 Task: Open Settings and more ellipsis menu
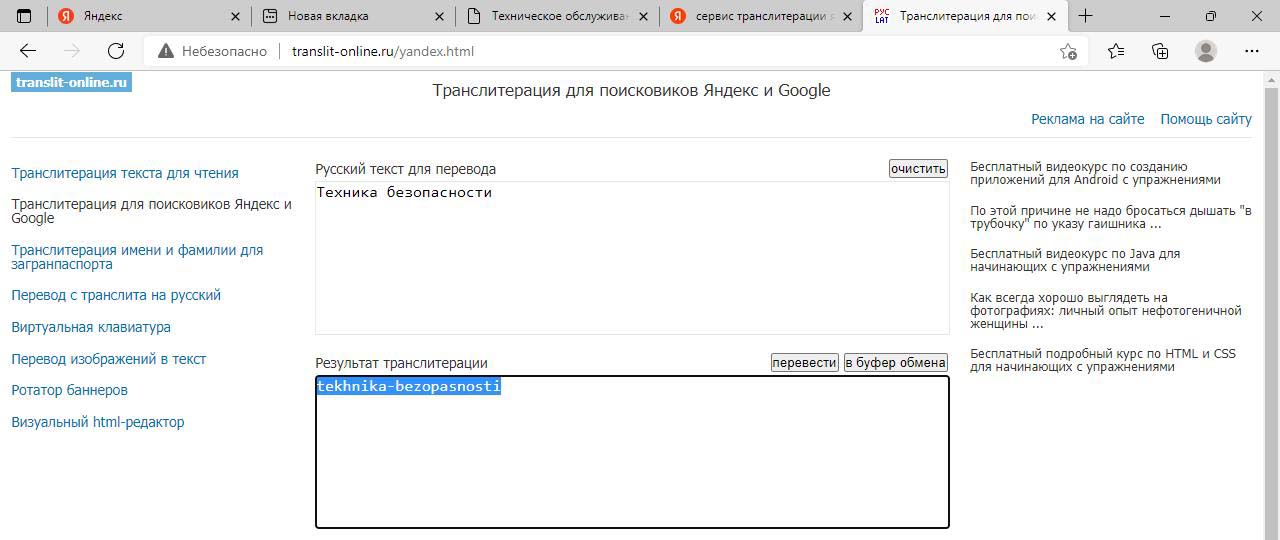(1252, 51)
